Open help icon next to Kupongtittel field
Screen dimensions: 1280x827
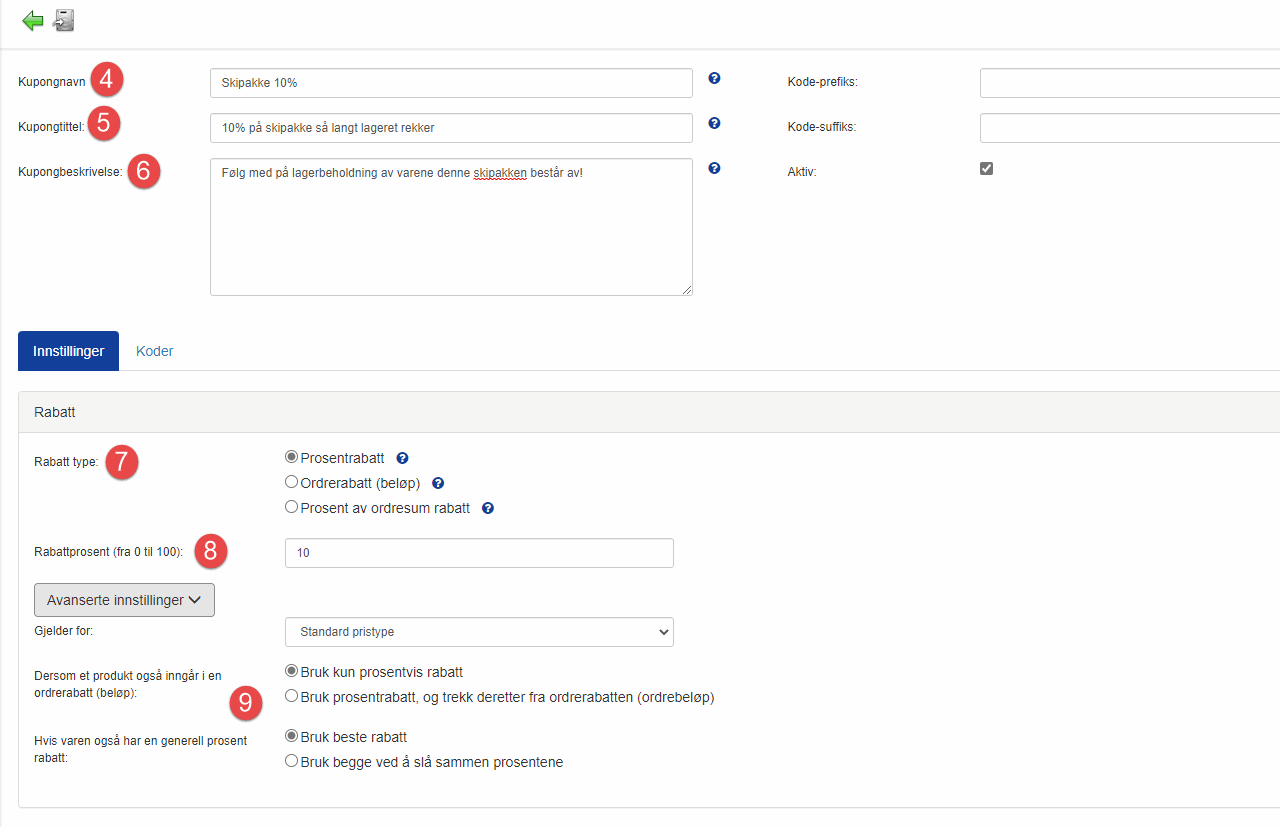click(x=714, y=124)
